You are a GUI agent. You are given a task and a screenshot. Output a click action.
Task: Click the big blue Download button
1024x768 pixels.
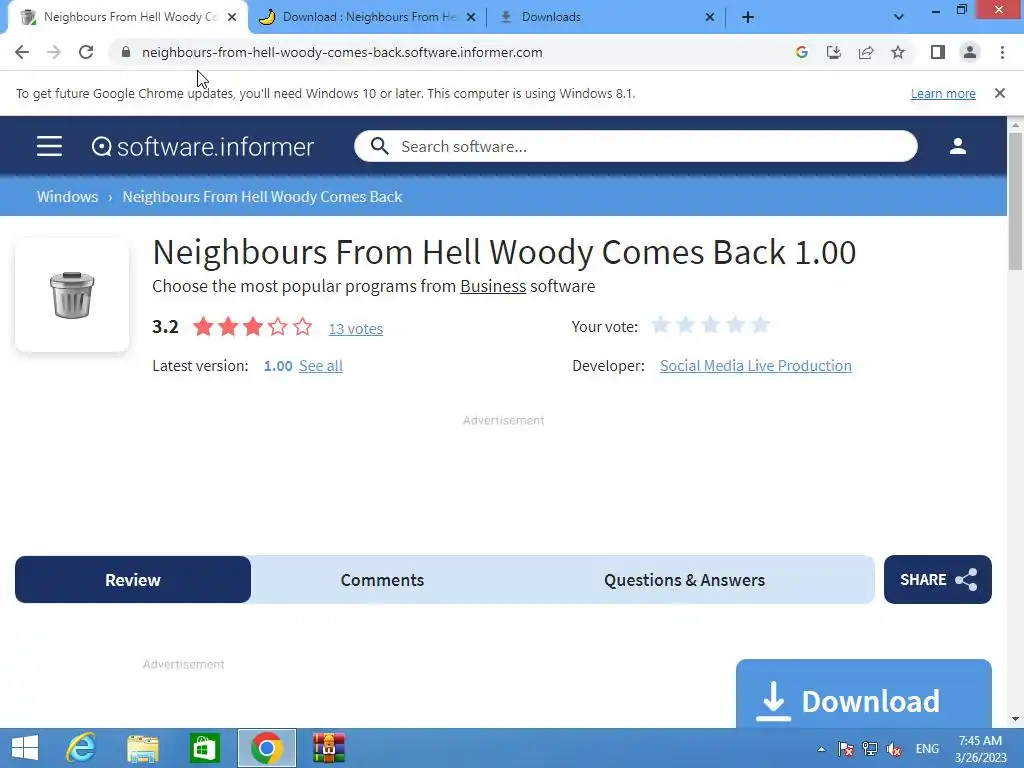pyautogui.click(x=863, y=696)
